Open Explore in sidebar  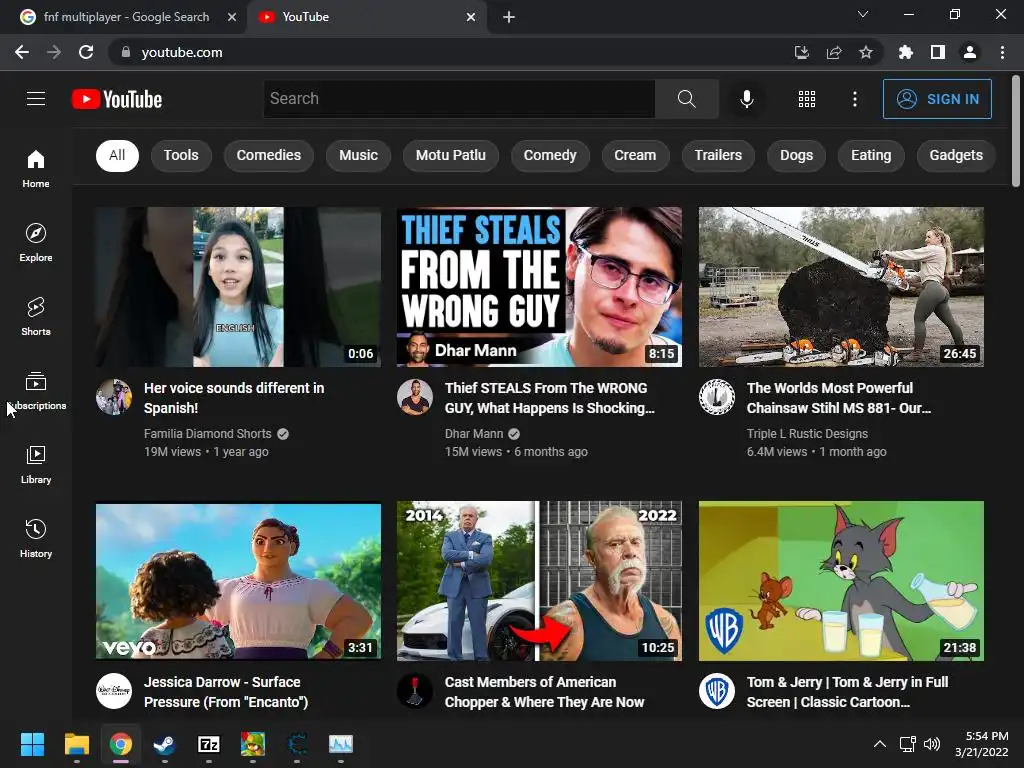click(36, 242)
